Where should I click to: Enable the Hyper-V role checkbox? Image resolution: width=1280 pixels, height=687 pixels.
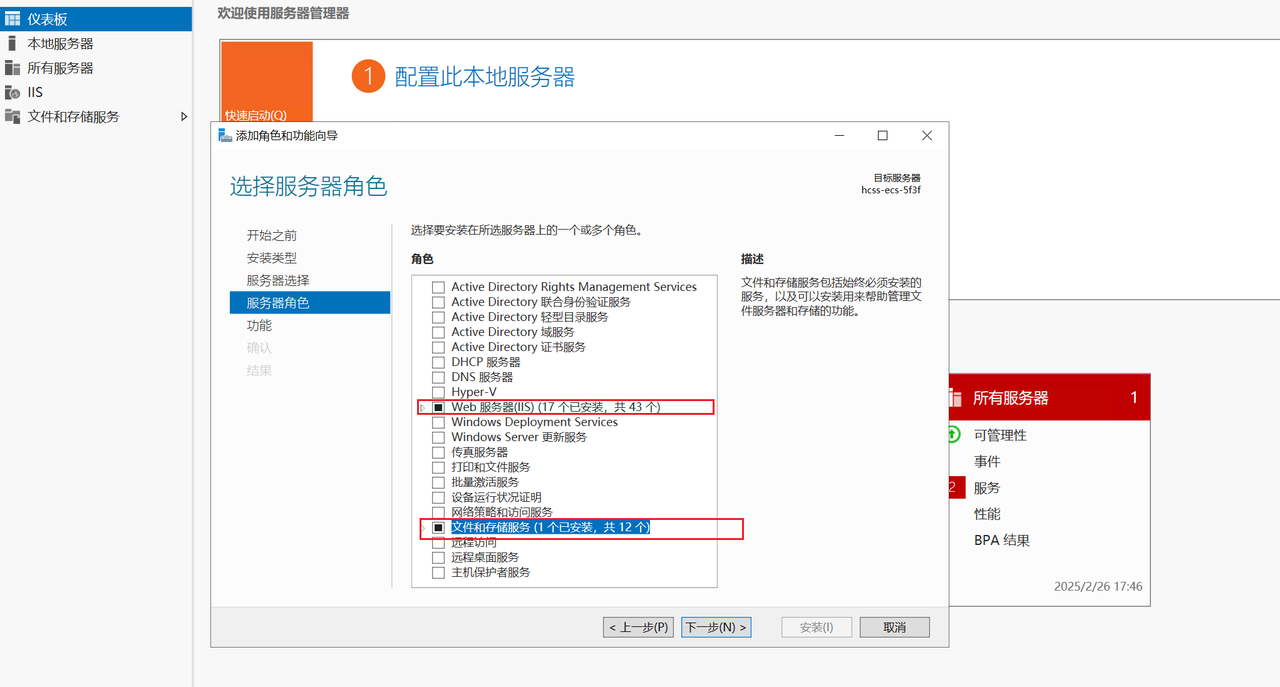pos(438,392)
